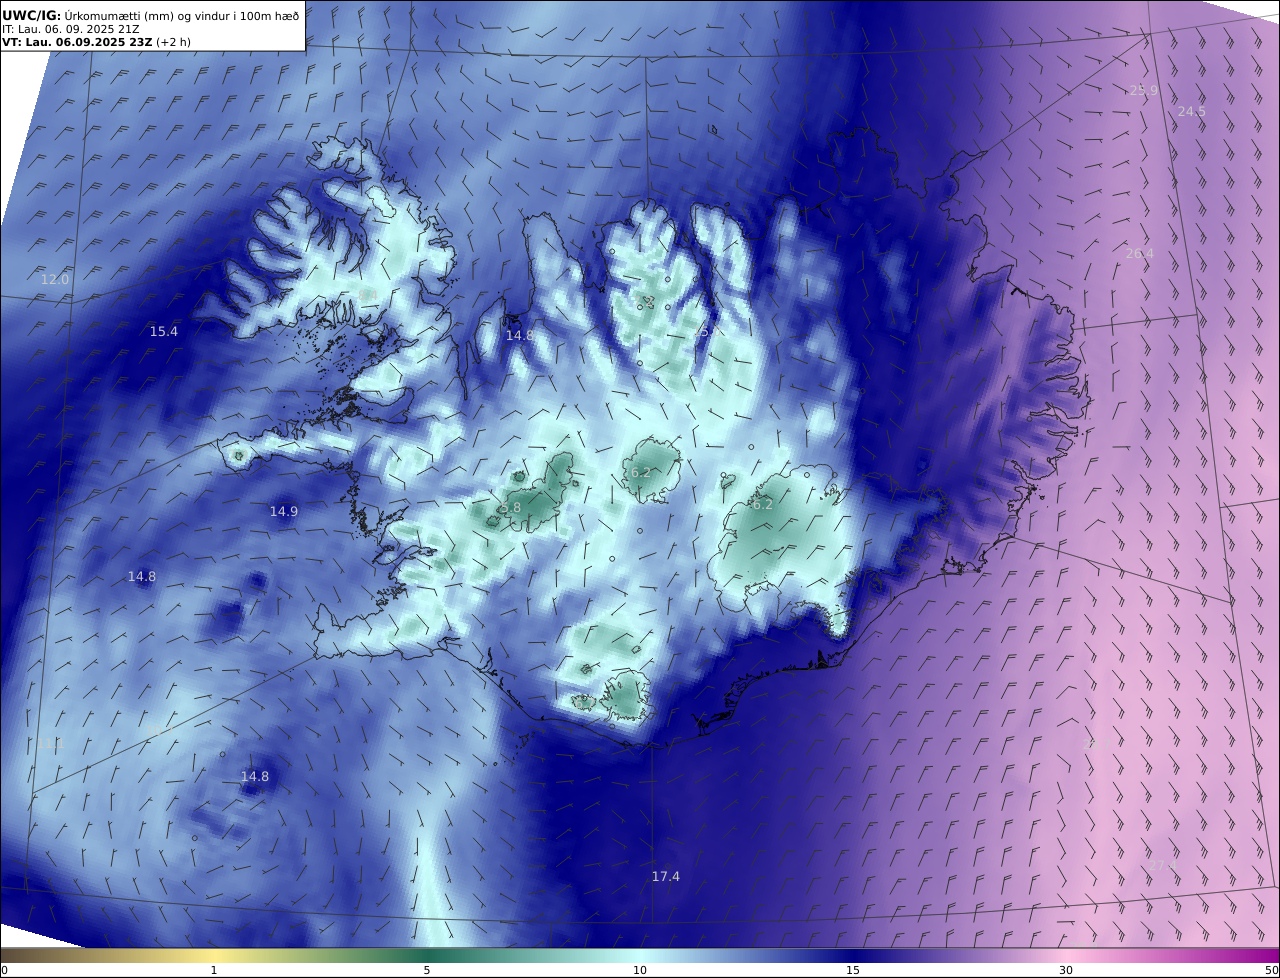Click the "14.9" value label

pos(284,512)
